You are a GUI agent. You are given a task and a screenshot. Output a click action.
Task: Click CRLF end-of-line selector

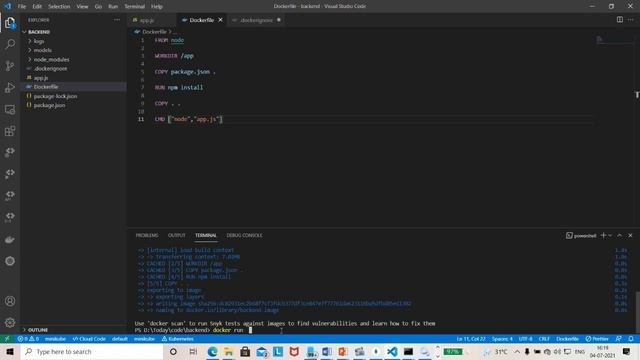544,339
